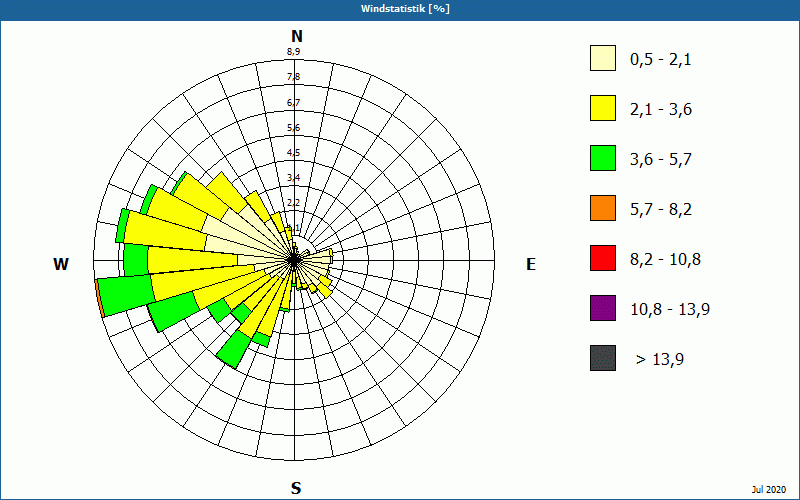Click the '7,8' radial axis value
Screen dimensions: 800x500
[x=293, y=77]
